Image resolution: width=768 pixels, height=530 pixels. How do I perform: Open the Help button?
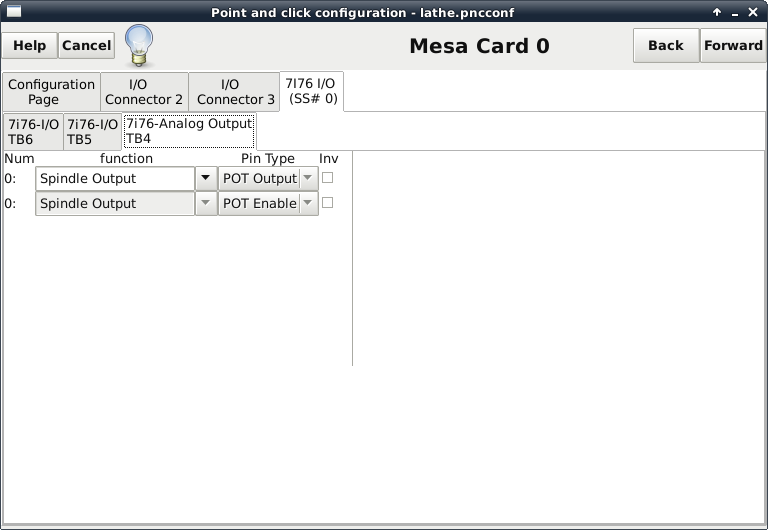click(29, 46)
